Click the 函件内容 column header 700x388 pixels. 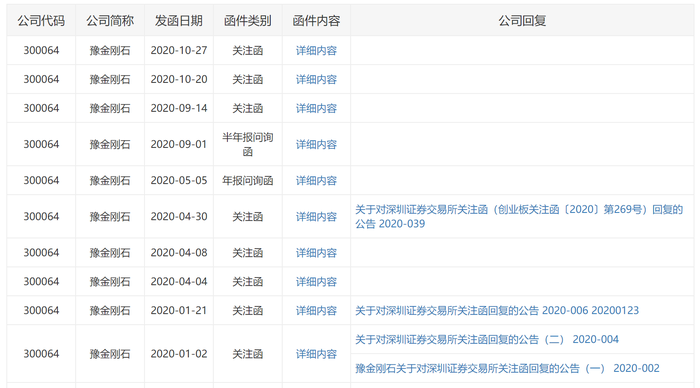point(316,21)
